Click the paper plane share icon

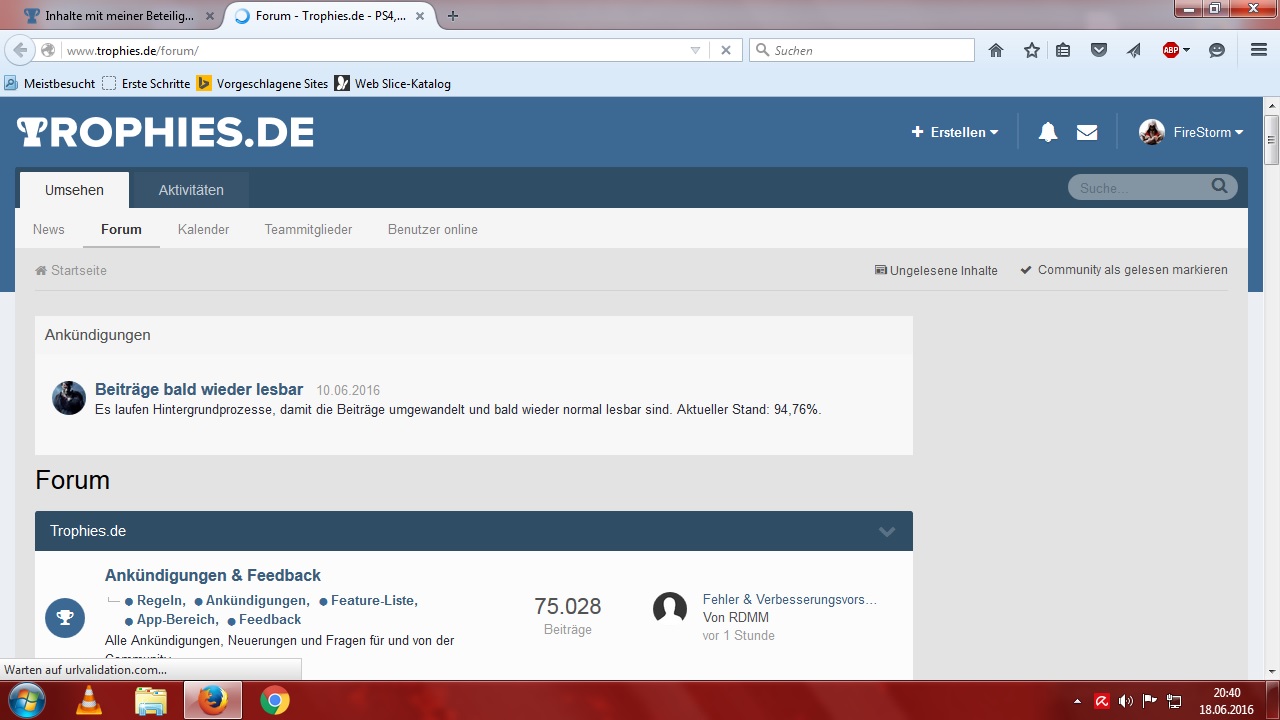point(1134,50)
